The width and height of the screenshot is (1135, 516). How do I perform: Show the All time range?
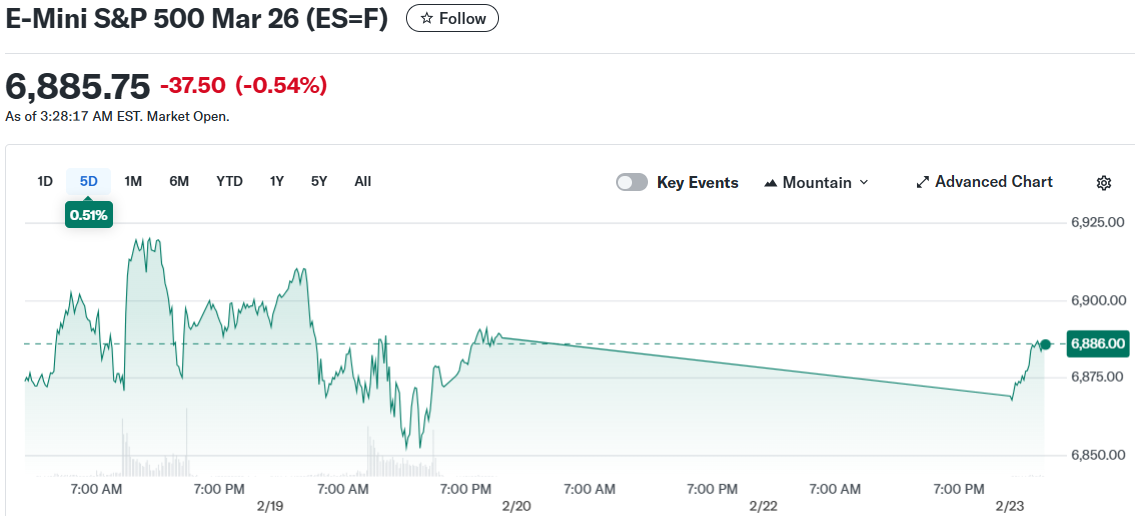363,181
